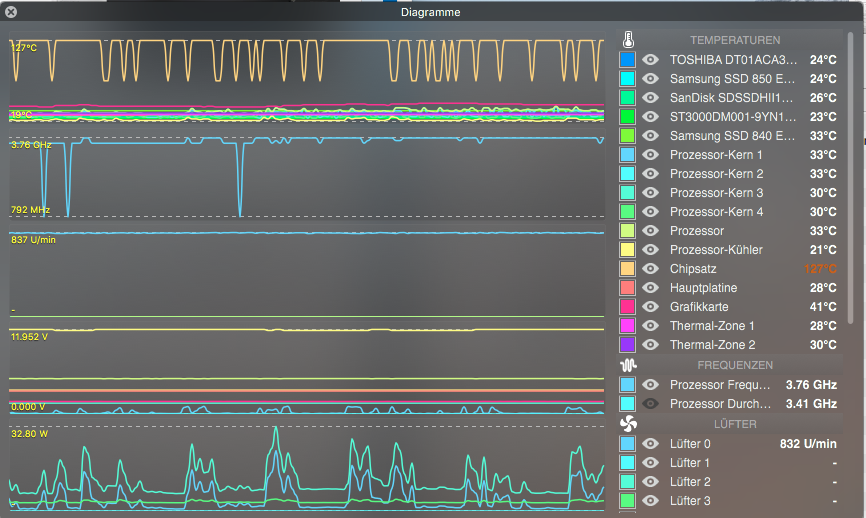Toggle eye icon for Thermal-Zone 1
The width and height of the screenshot is (866, 518).
click(651, 326)
